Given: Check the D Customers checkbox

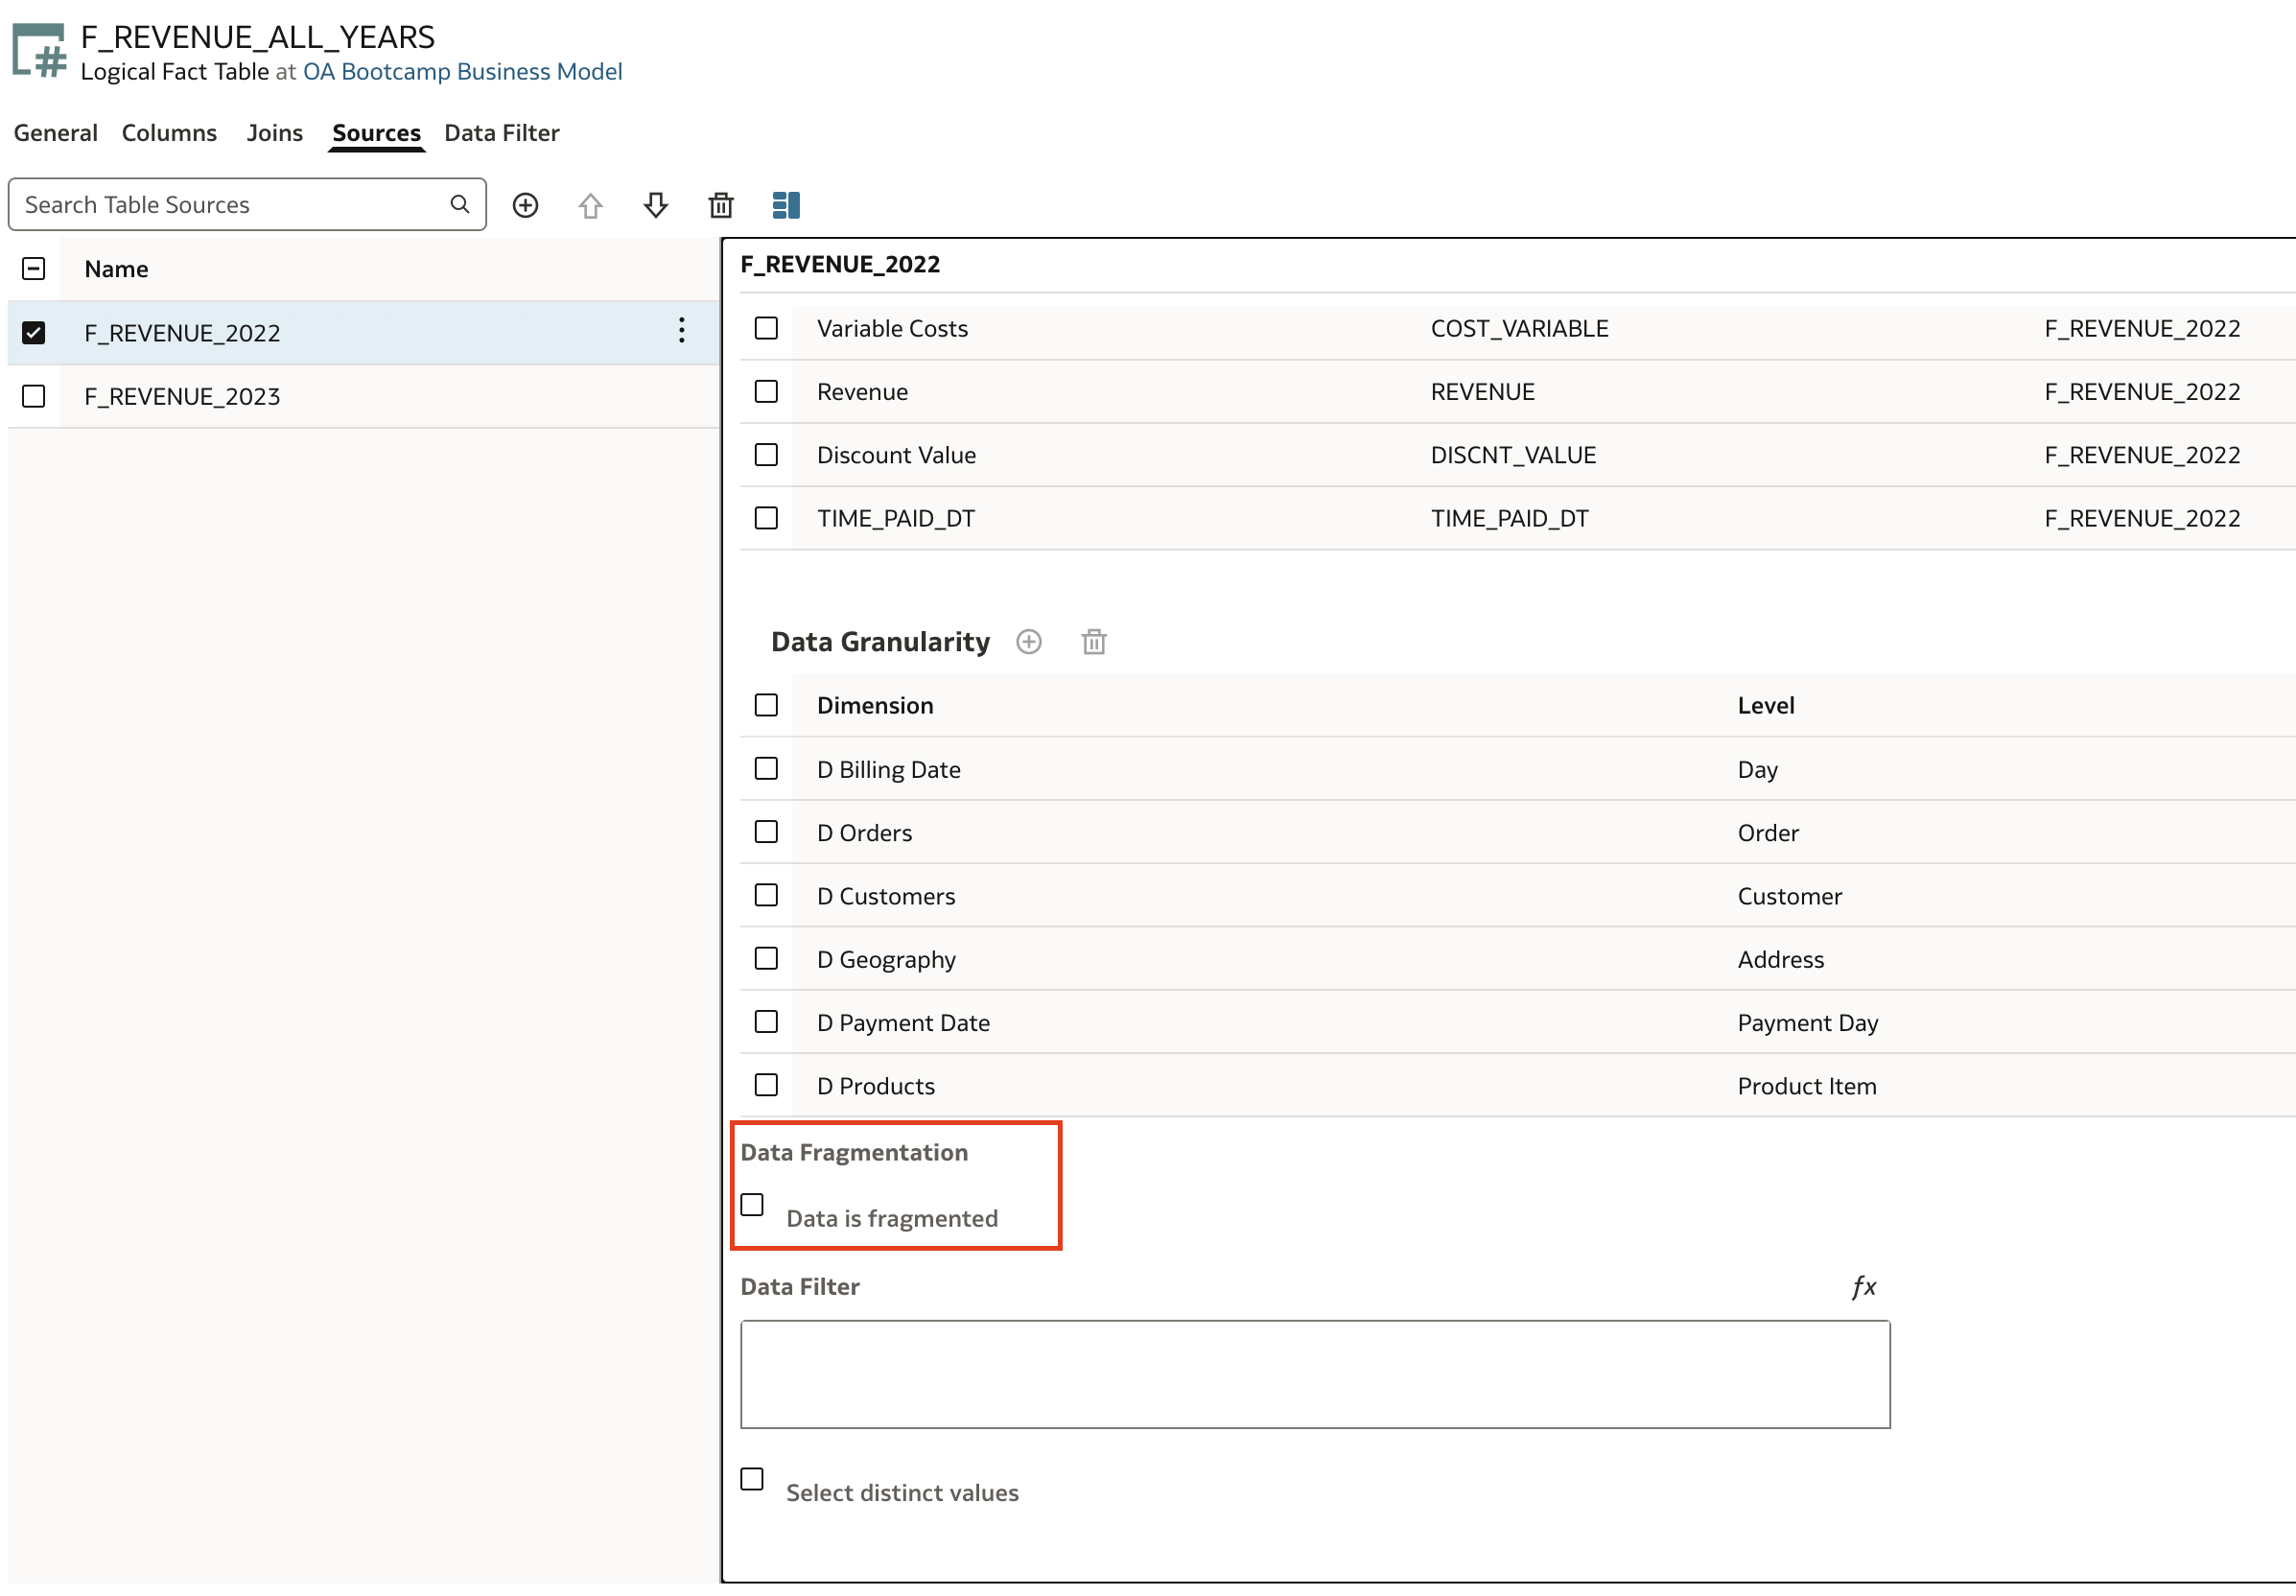Looking at the screenshot, I should (x=766, y=895).
